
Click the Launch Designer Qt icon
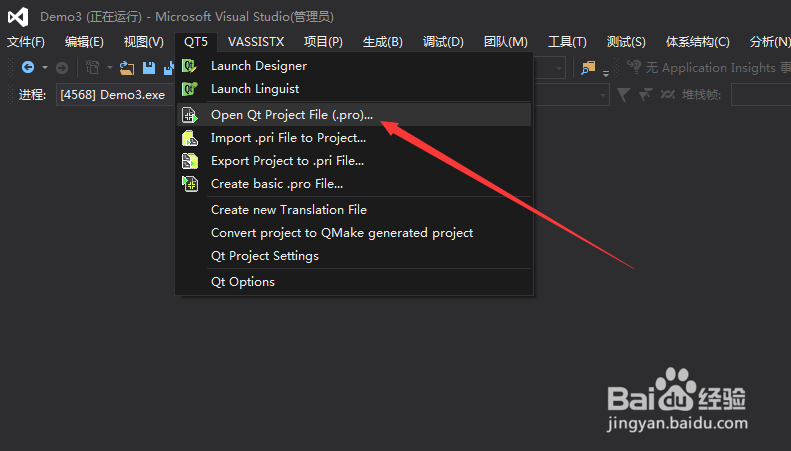coord(190,66)
